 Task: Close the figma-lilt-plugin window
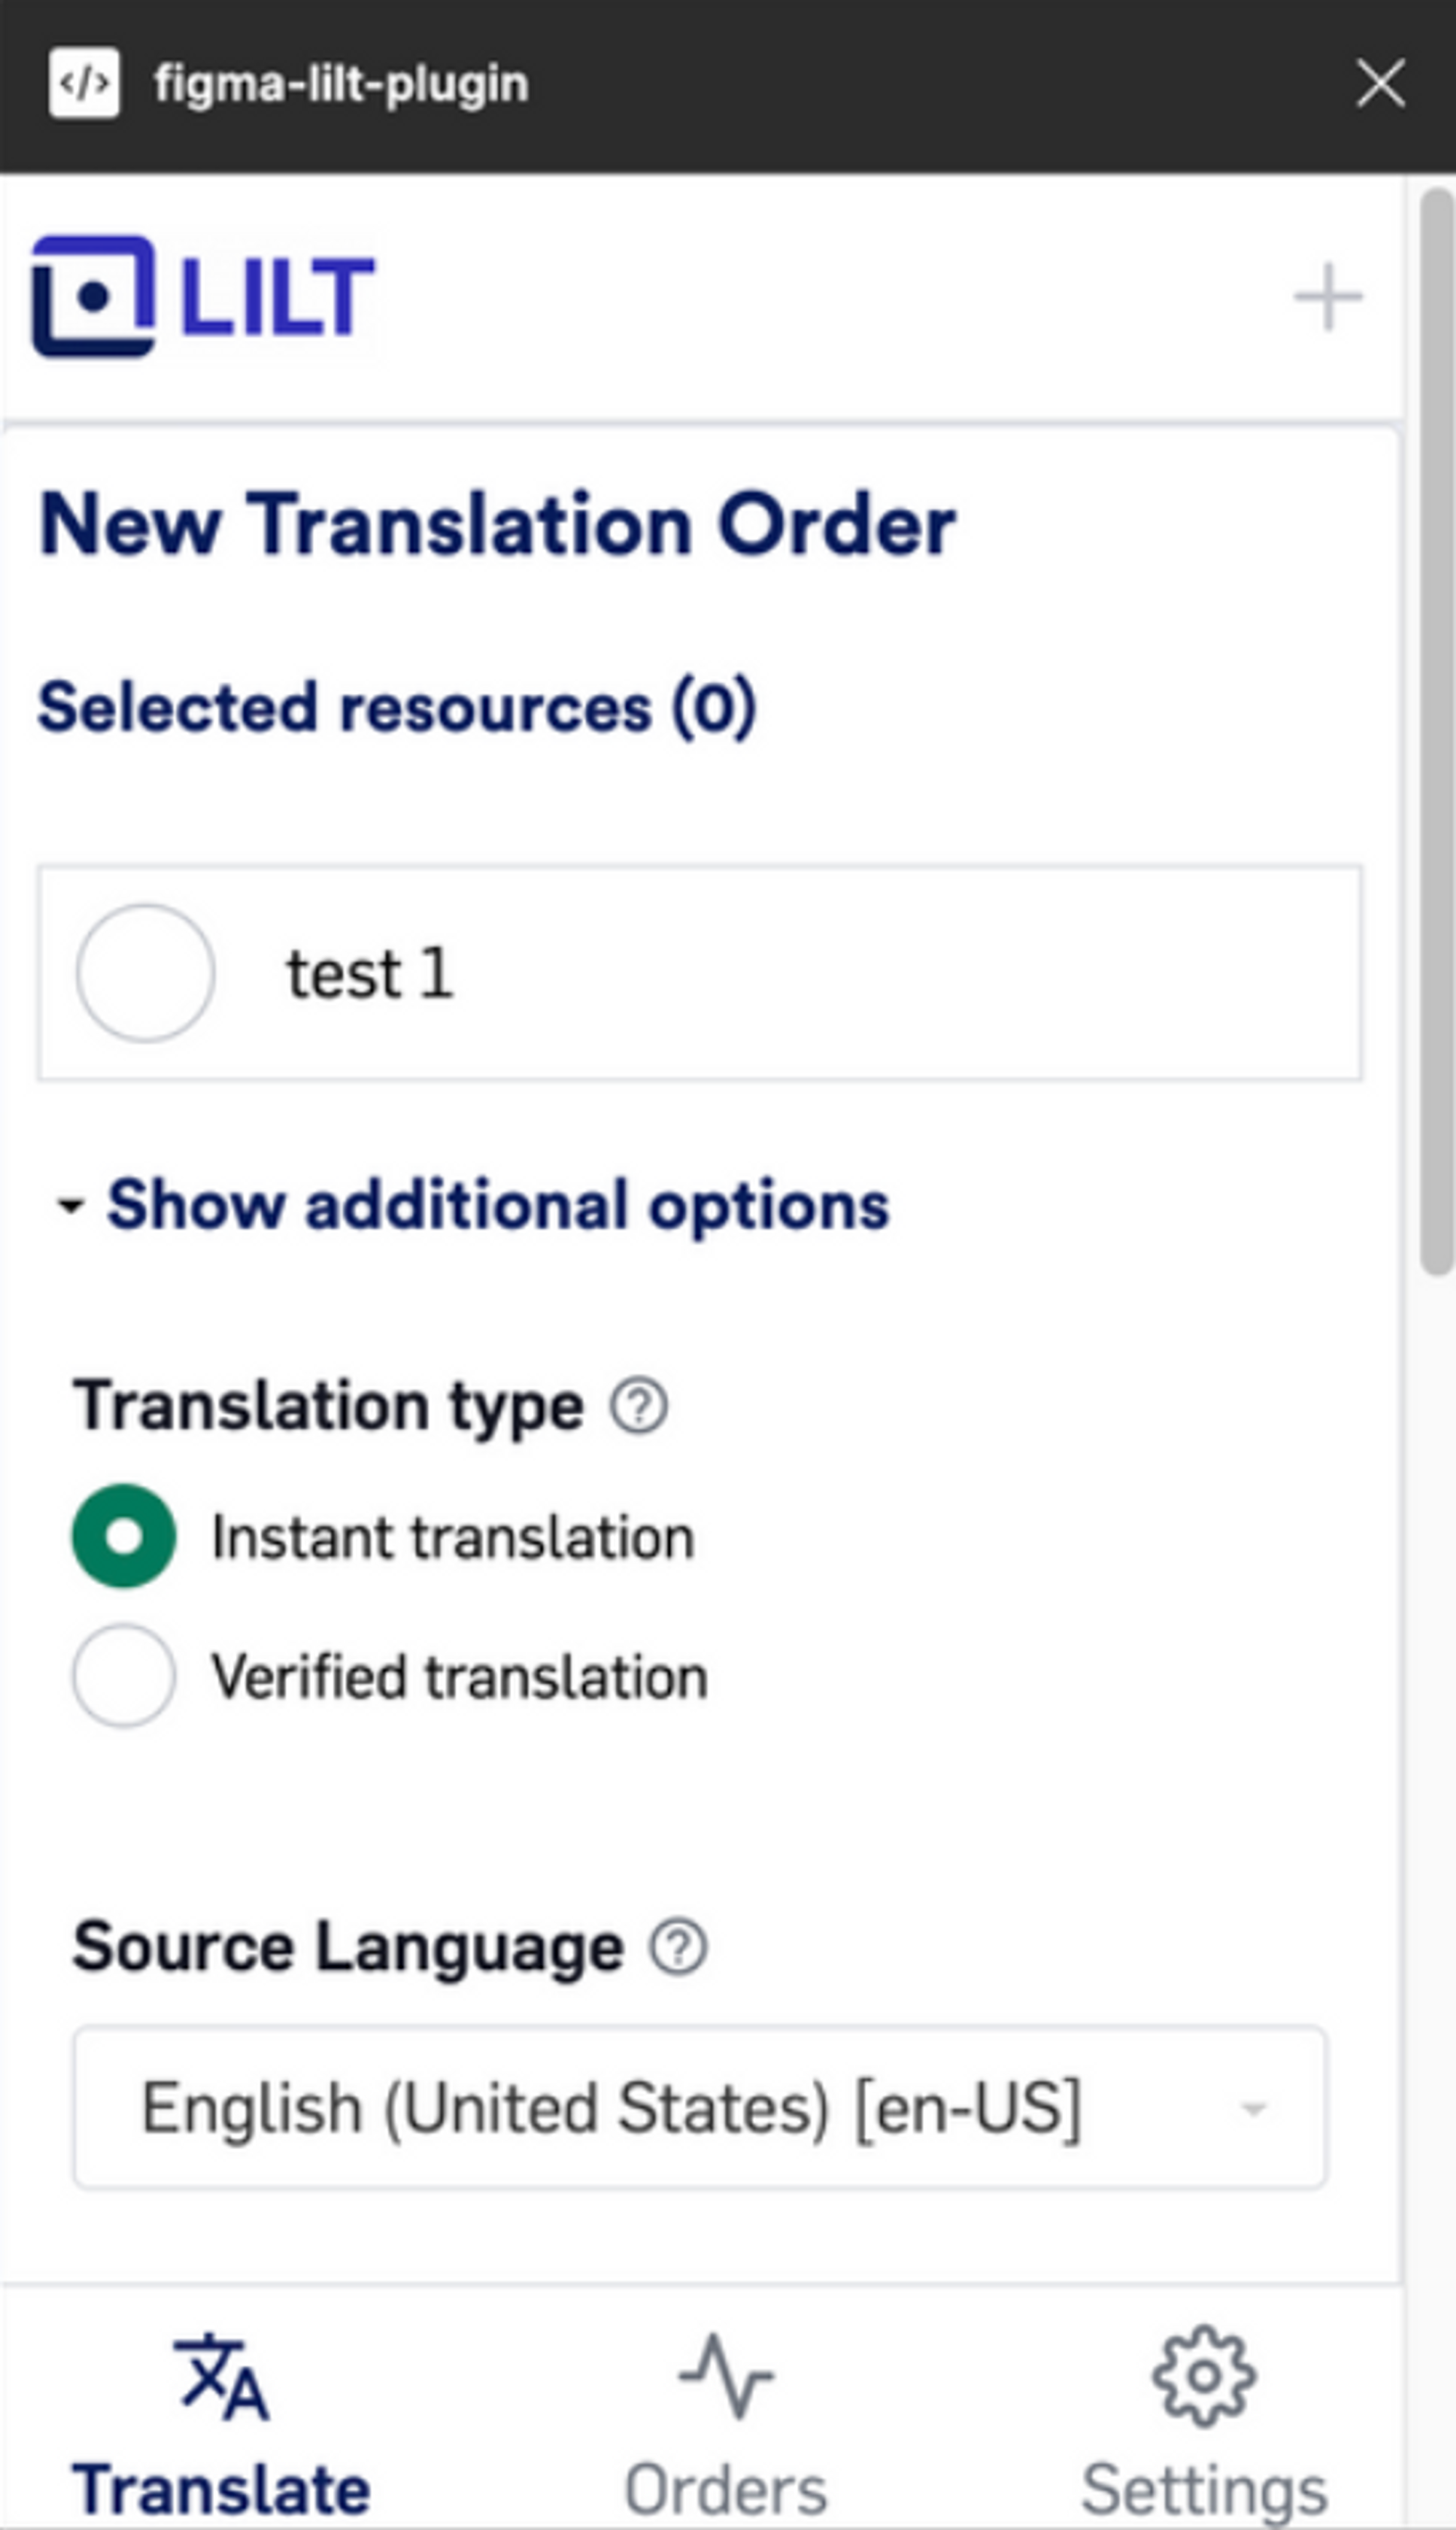pyautogui.click(x=1380, y=83)
